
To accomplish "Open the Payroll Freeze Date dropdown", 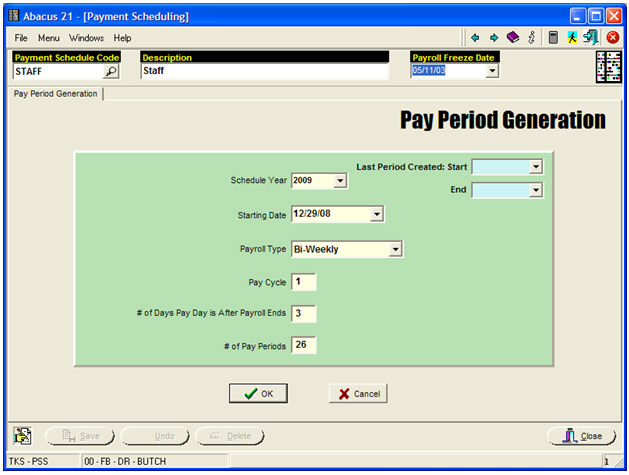I will [491, 71].
